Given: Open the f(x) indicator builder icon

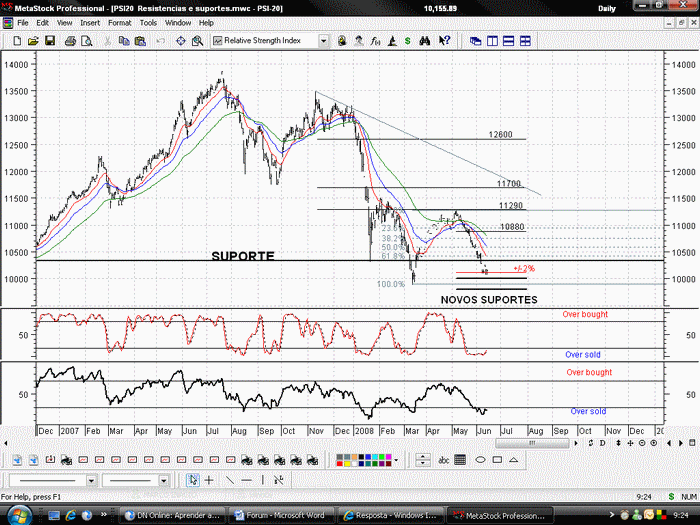Looking at the screenshot, I should click(375, 41).
